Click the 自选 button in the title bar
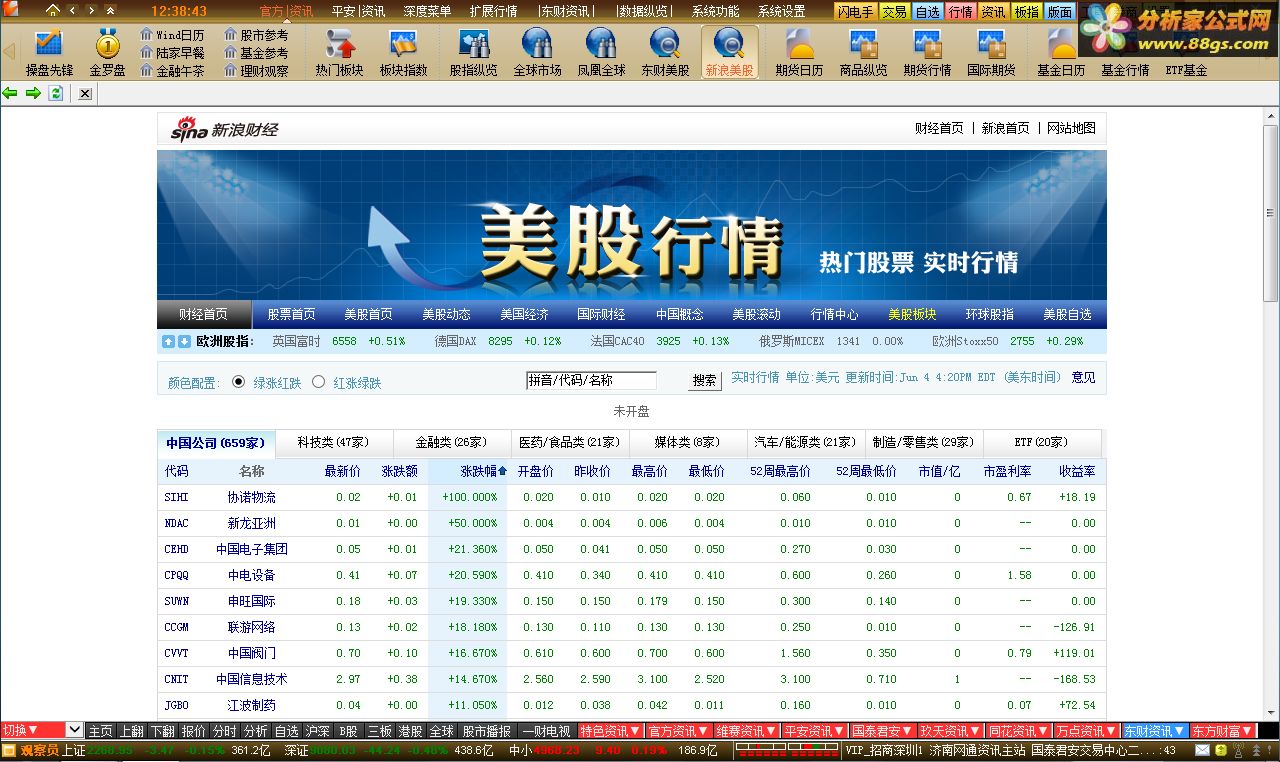This screenshot has height=762, width=1280. (928, 12)
